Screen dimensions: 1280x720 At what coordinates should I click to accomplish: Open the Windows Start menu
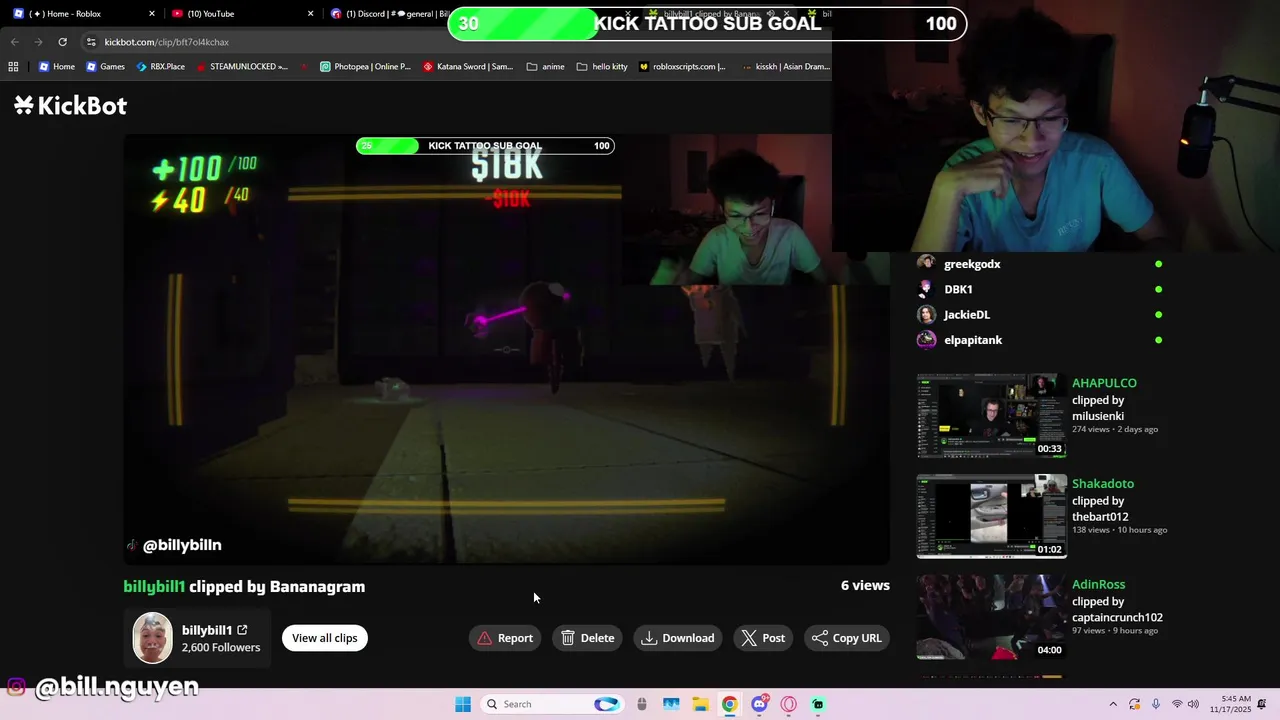click(463, 704)
